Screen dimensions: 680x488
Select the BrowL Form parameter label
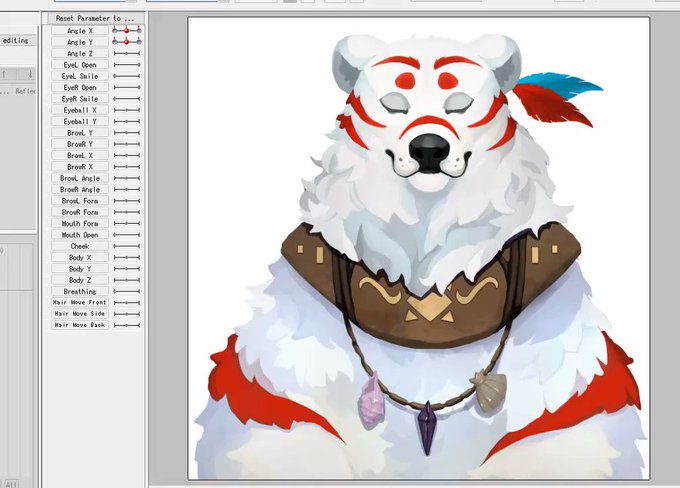(x=80, y=200)
